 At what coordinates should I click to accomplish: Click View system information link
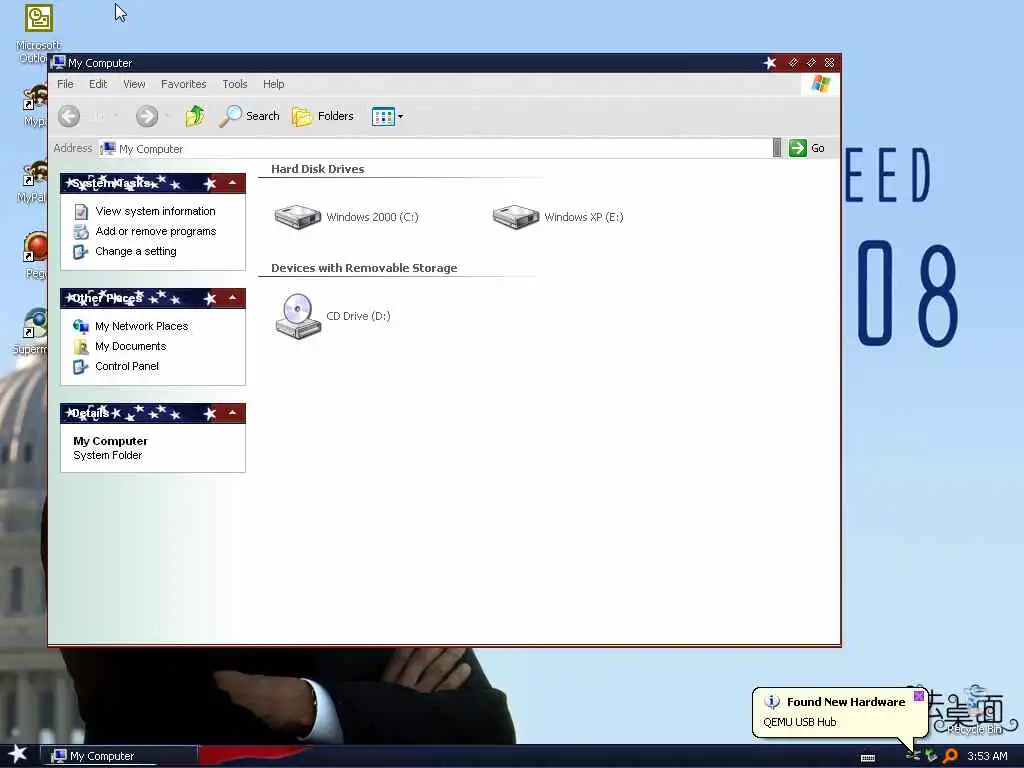(x=155, y=211)
